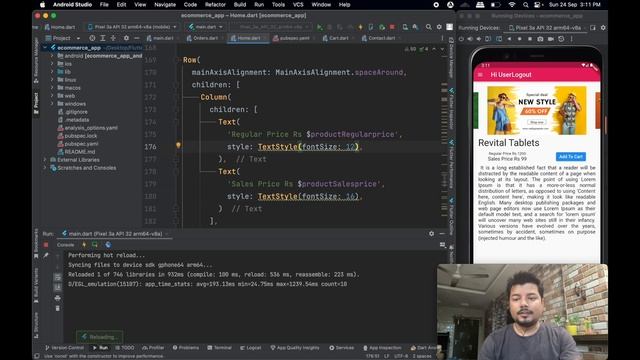Open macOS Spotlight search in menu bar

(526, 5)
